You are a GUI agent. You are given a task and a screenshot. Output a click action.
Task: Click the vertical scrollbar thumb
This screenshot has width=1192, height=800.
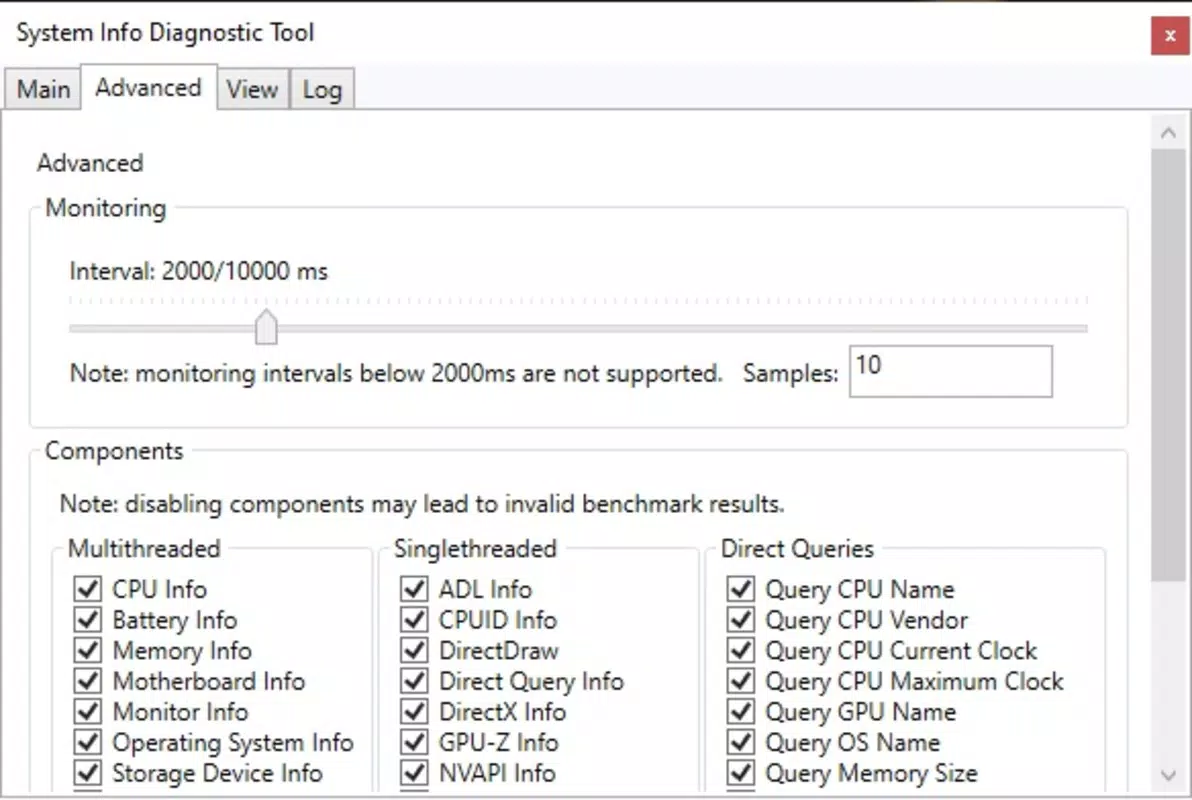click(x=1168, y=365)
